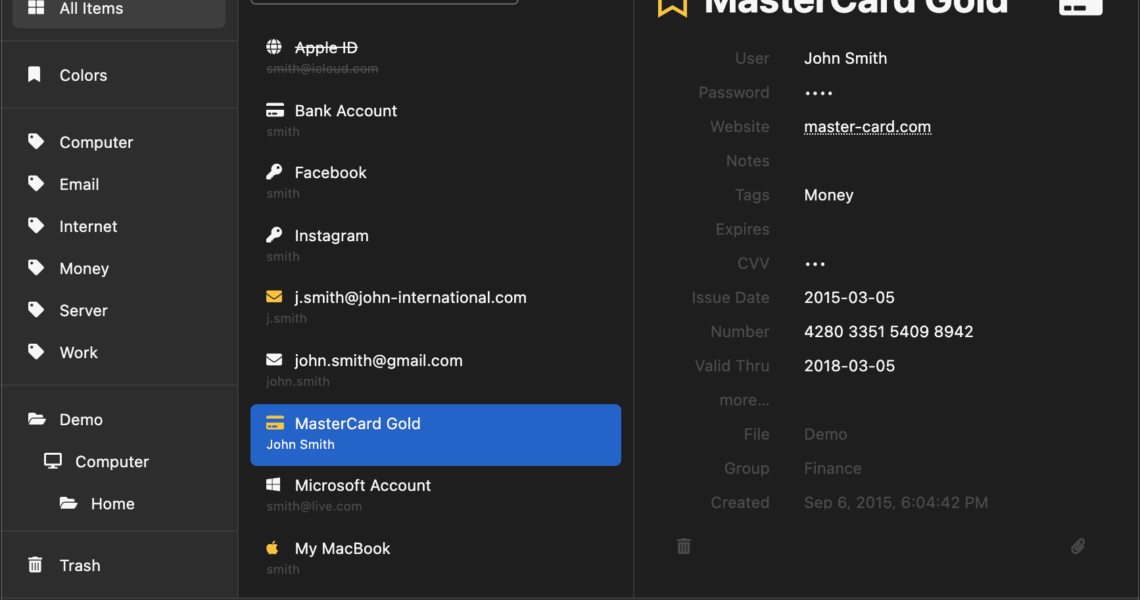Image resolution: width=1140 pixels, height=600 pixels.
Task: Open the master-card.com website link
Action: pos(867,127)
